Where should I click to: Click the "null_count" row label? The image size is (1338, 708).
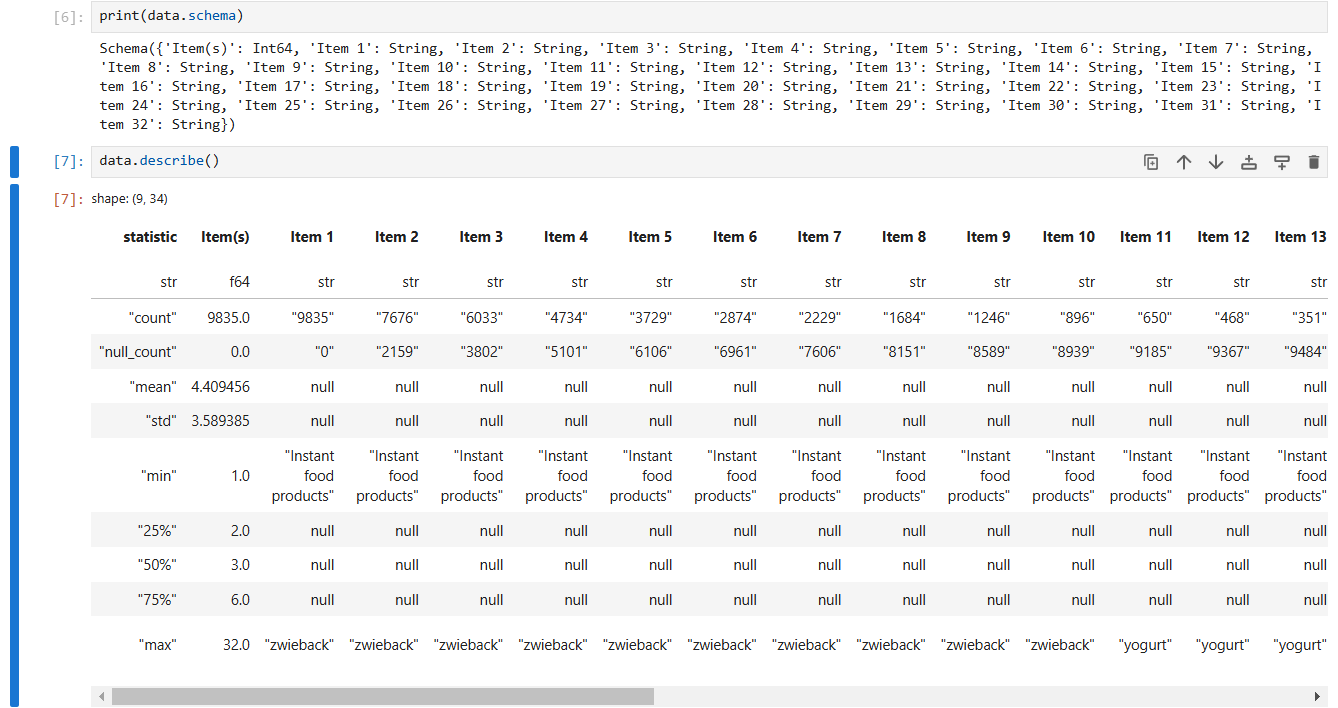pos(137,352)
